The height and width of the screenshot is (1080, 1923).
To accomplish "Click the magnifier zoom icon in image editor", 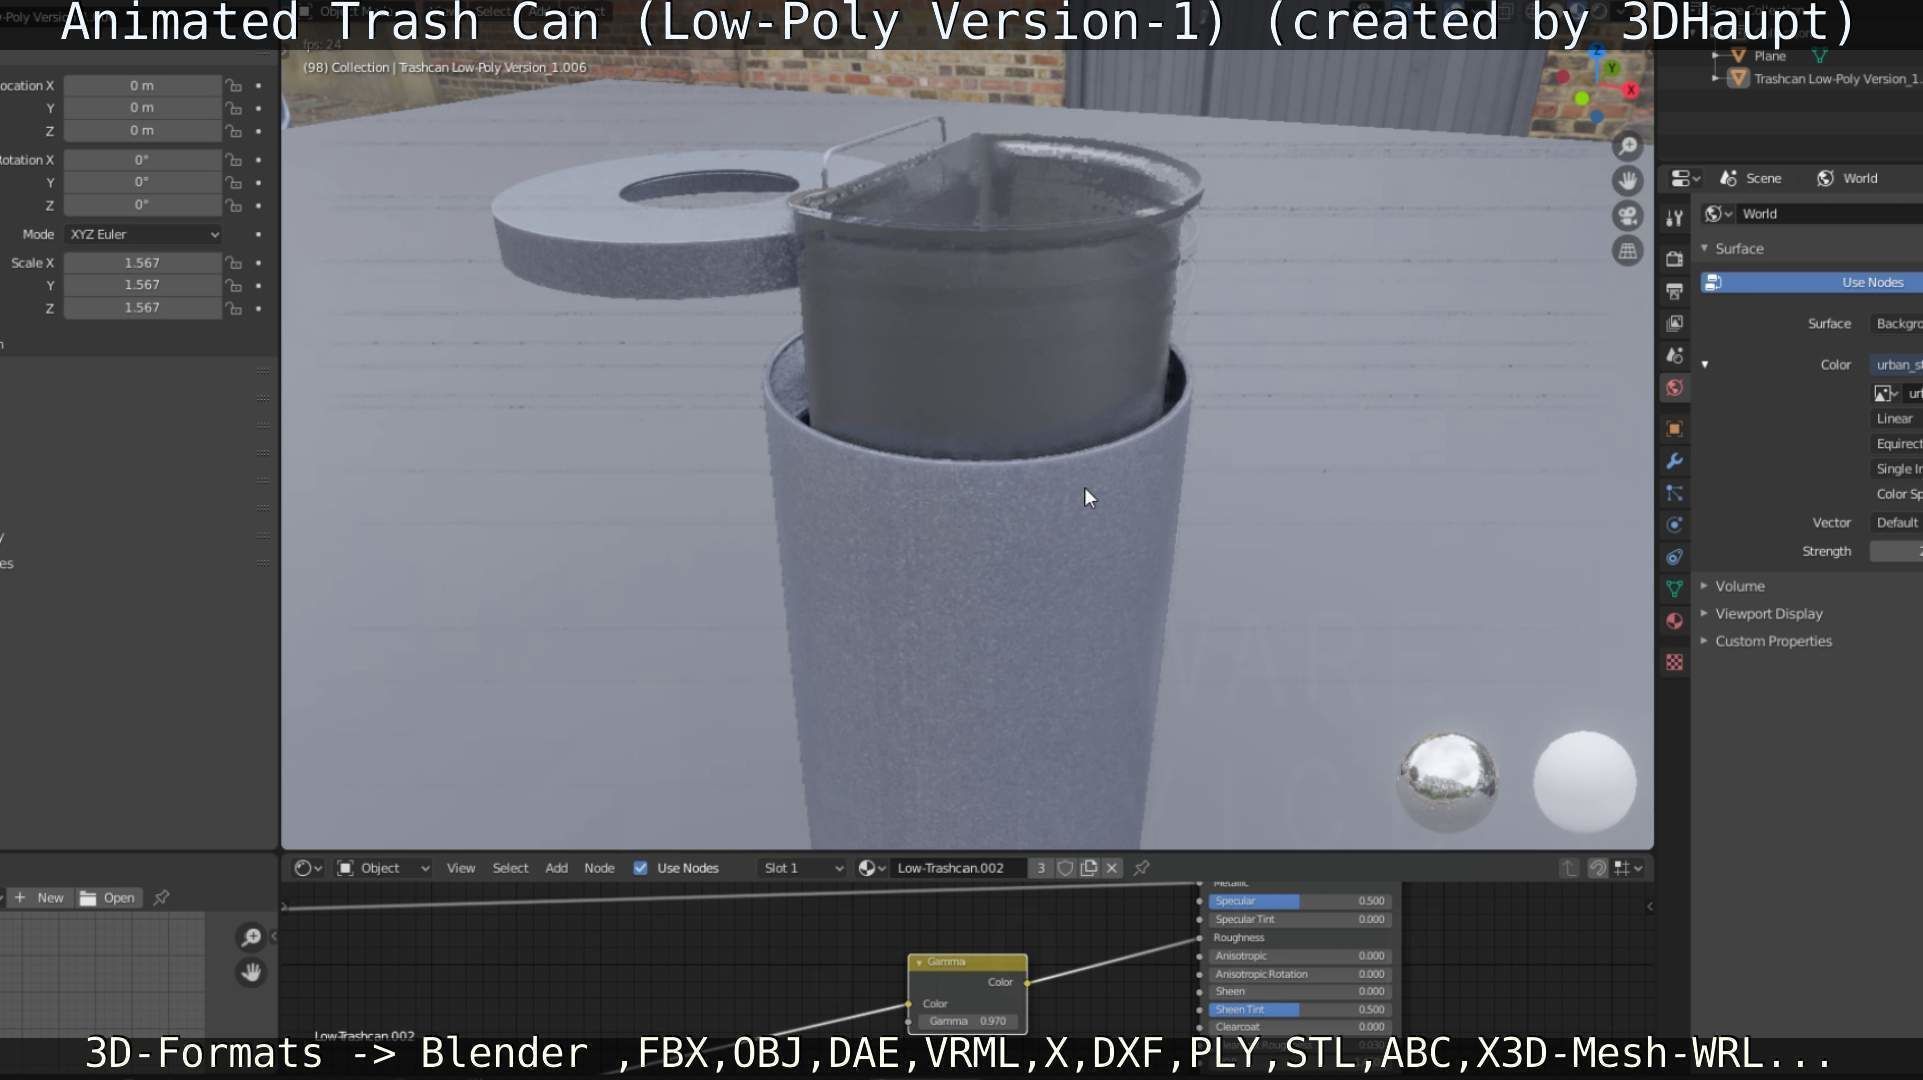I will pyautogui.click(x=251, y=937).
